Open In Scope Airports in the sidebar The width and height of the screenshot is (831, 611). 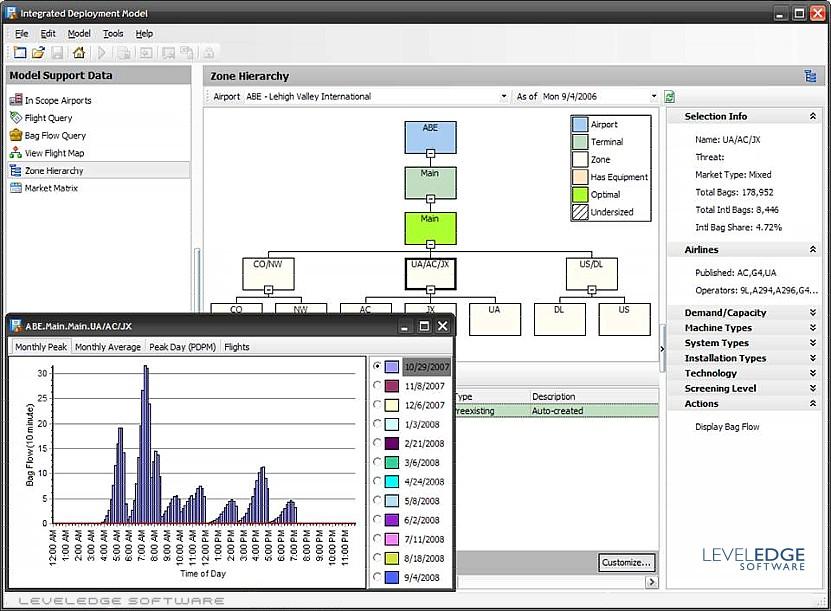pyautogui.click(x=57, y=101)
